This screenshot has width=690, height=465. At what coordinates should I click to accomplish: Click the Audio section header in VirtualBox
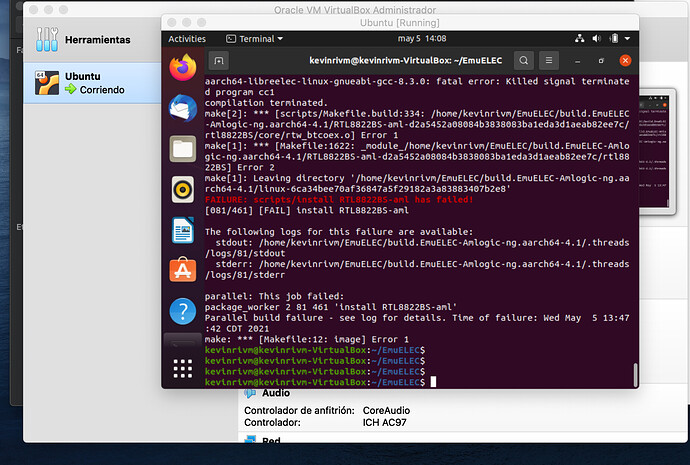pyautogui.click(x=276, y=393)
